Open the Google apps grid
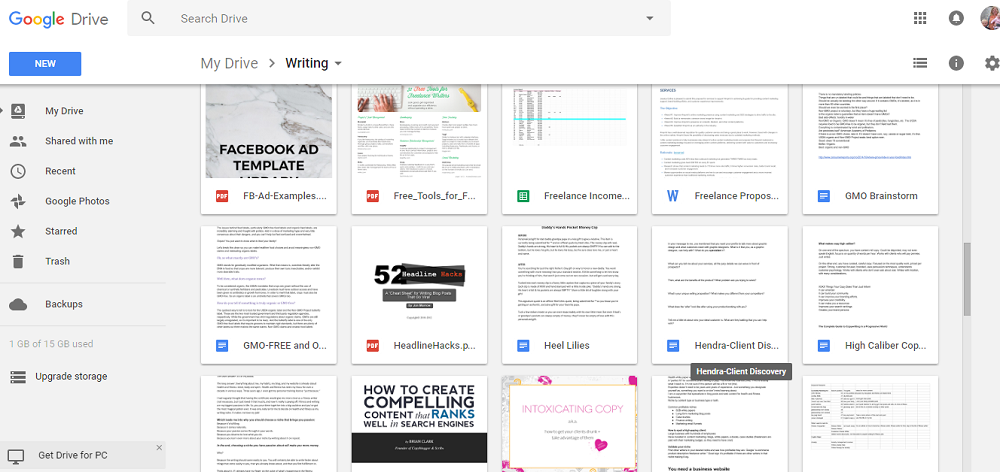Viewport: 1000px width, 472px height. [x=920, y=18]
